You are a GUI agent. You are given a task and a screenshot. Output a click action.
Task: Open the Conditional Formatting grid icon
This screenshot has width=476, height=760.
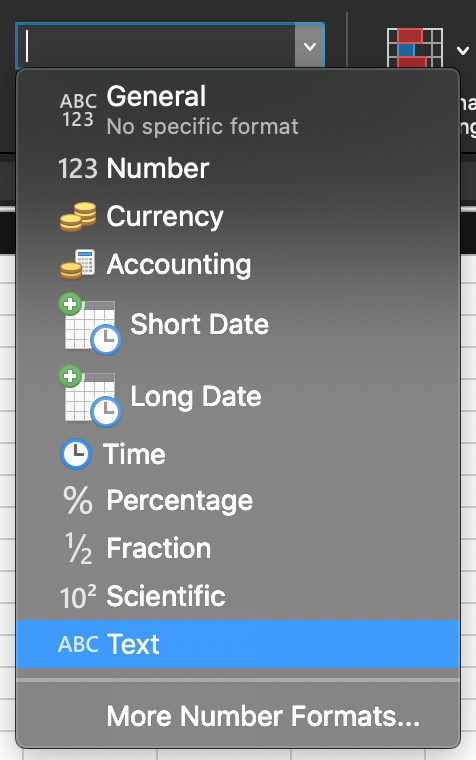[x=415, y=48]
